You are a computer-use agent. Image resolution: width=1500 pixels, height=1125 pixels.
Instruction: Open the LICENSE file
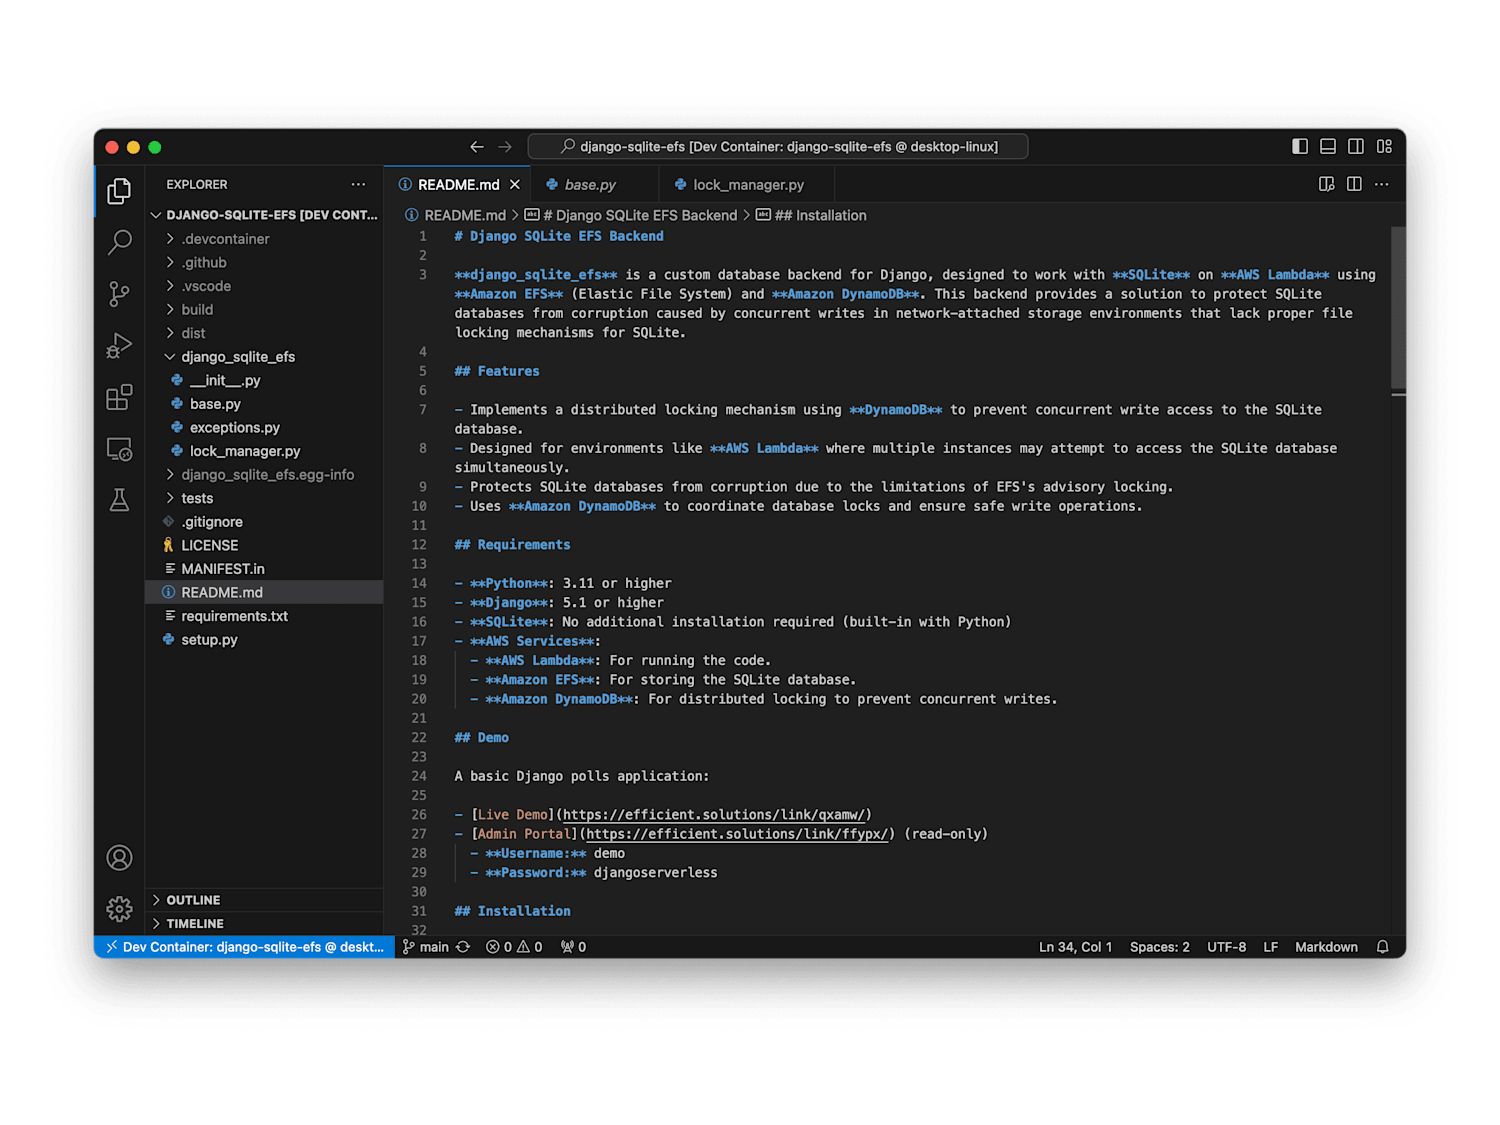(x=264, y=546)
